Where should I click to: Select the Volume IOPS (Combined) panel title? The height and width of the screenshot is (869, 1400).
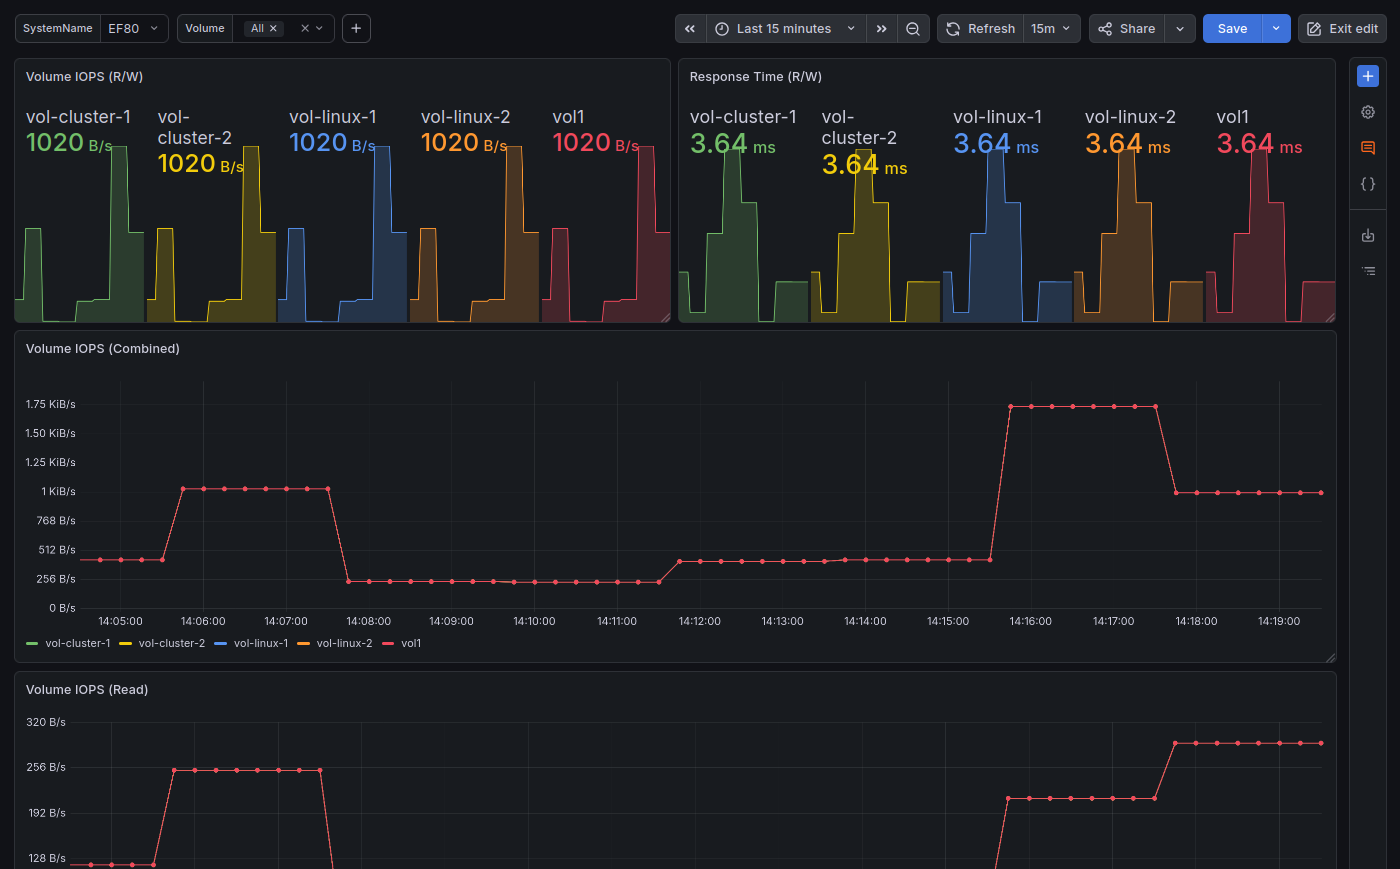[103, 349]
